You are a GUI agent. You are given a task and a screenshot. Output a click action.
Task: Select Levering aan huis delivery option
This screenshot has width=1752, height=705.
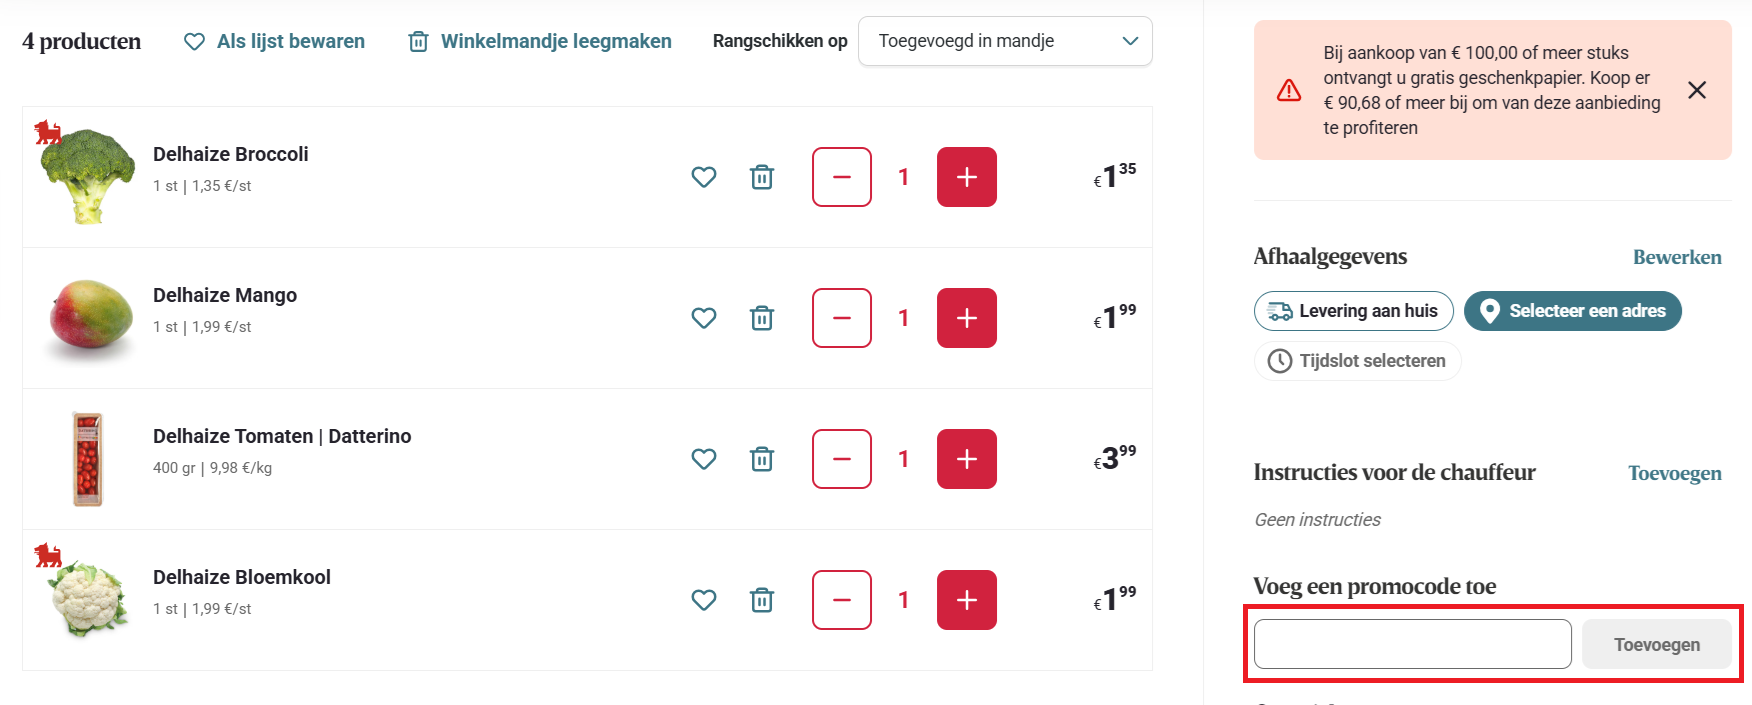1353,311
